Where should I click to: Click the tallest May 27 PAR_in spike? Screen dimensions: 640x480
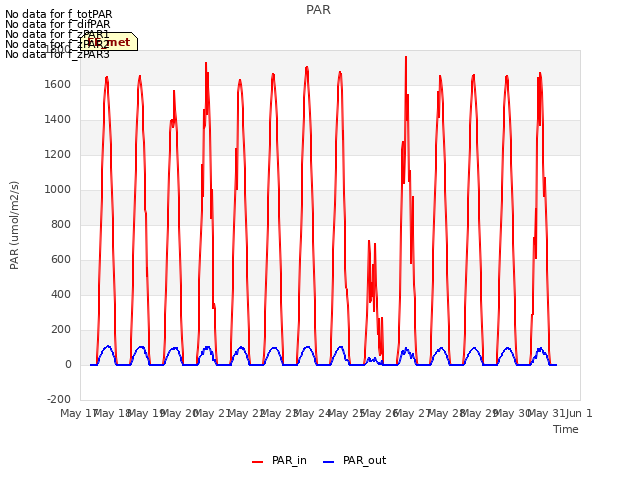coord(406,58)
